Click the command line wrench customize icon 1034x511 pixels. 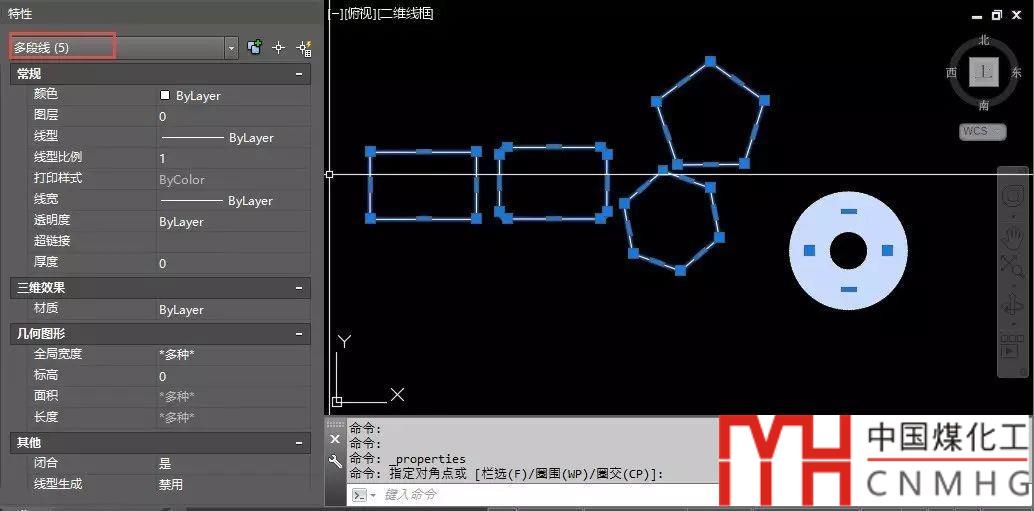[x=335, y=461]
